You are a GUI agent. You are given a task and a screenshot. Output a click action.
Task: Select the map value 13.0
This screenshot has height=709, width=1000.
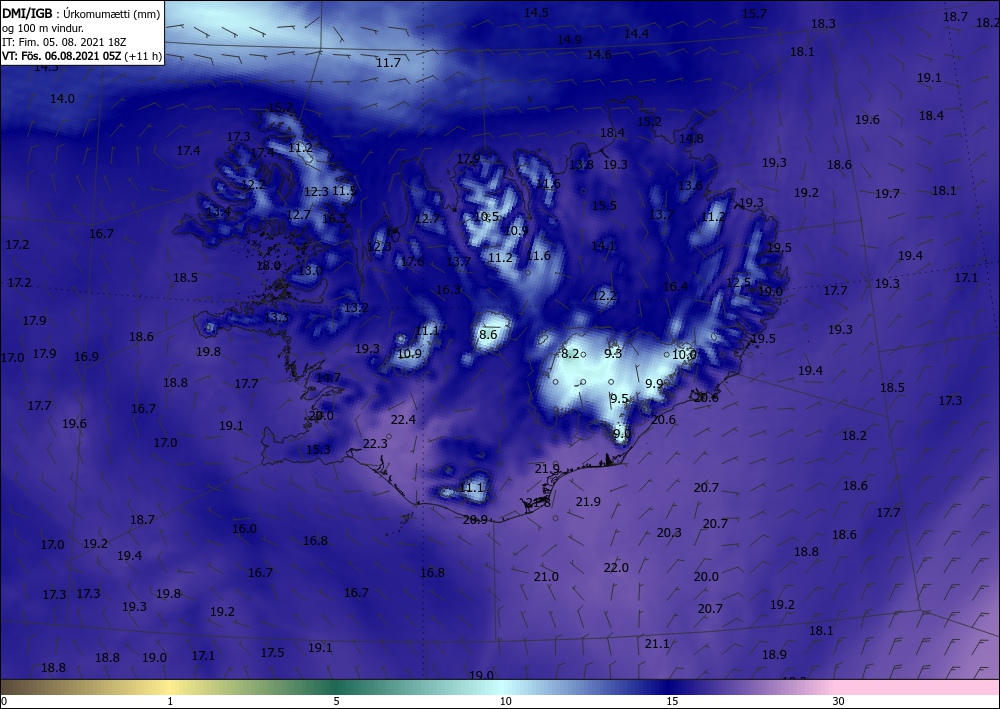click(x=310, y=270)
